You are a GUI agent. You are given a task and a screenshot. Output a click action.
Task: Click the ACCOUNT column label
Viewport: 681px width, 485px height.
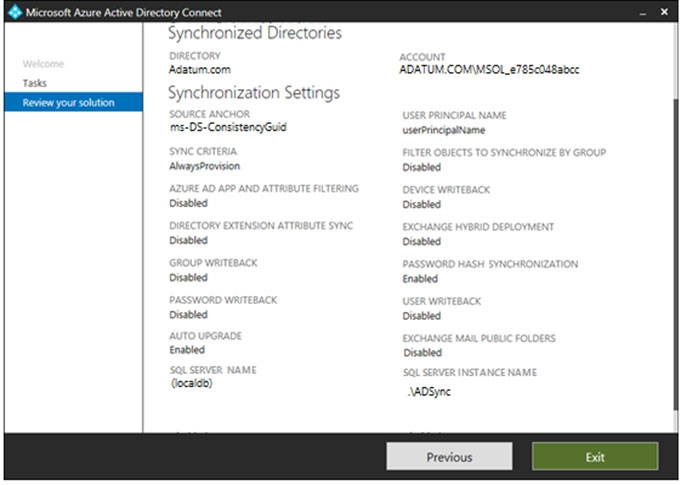pos(422,57)
